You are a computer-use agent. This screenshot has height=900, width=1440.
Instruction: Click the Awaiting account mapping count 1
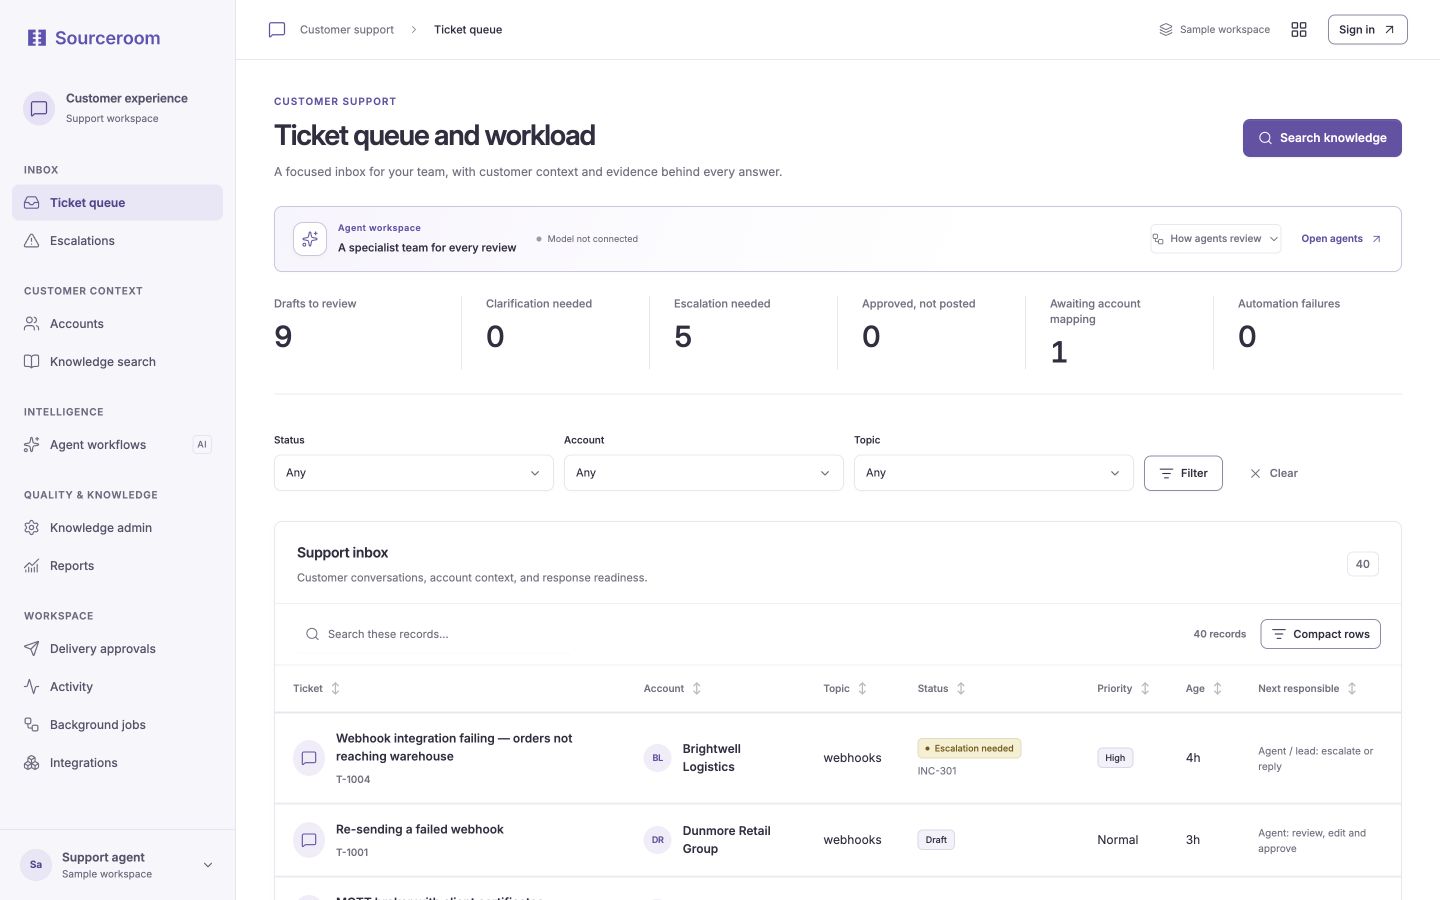click(1059, 353)
